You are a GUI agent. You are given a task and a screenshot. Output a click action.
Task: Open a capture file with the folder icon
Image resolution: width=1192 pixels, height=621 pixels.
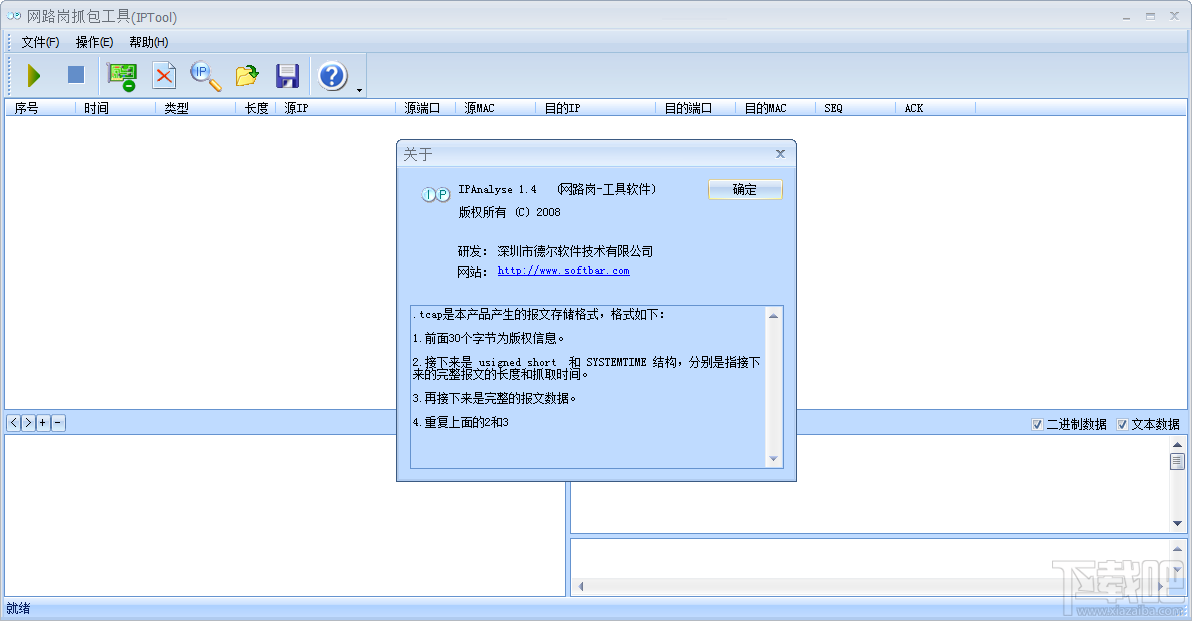pos(247,75)
